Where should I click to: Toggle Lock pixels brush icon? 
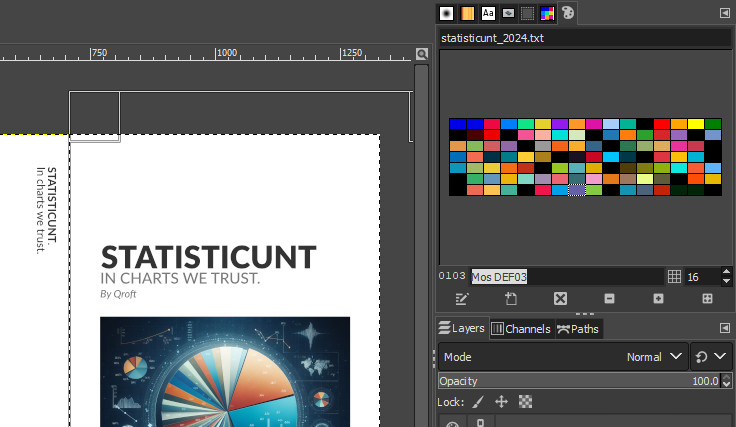478,402
